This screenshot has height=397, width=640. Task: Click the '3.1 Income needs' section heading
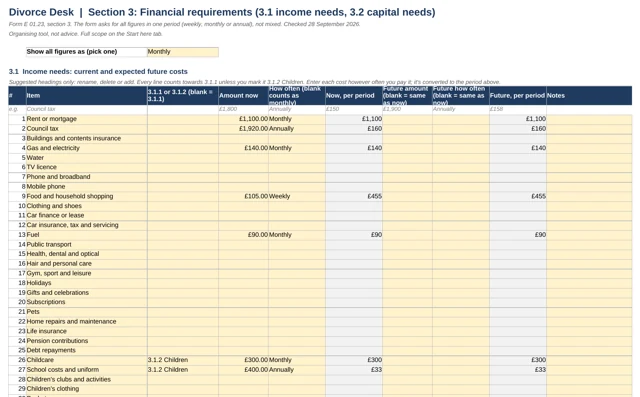pos(98,71)
